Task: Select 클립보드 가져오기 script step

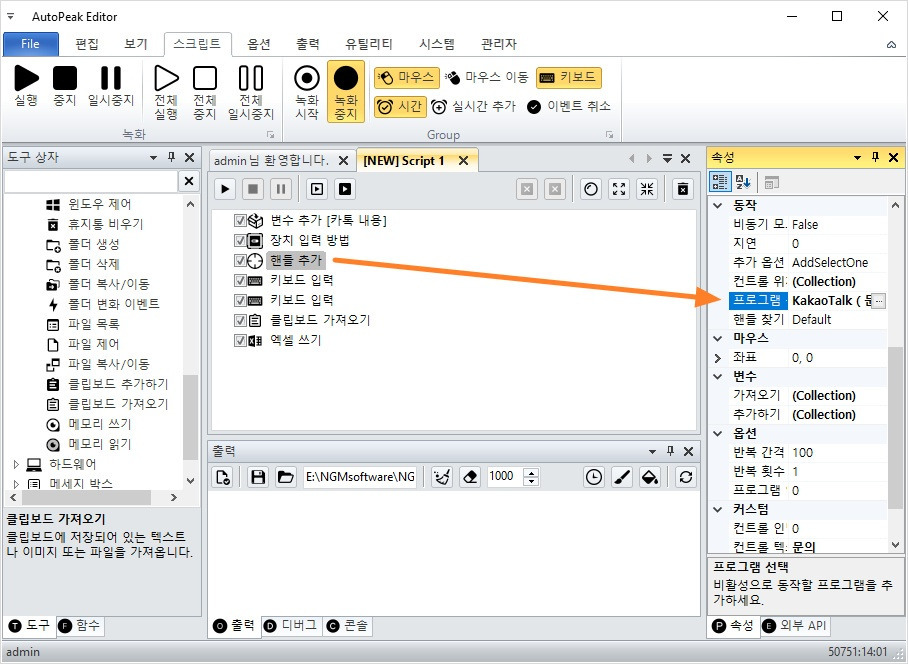Action: [320, 320]
